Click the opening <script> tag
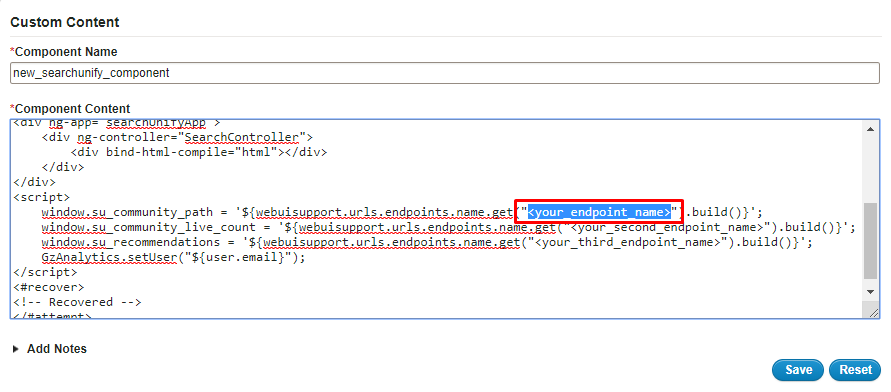Viewport: 891px width, 392px height. 41,197
